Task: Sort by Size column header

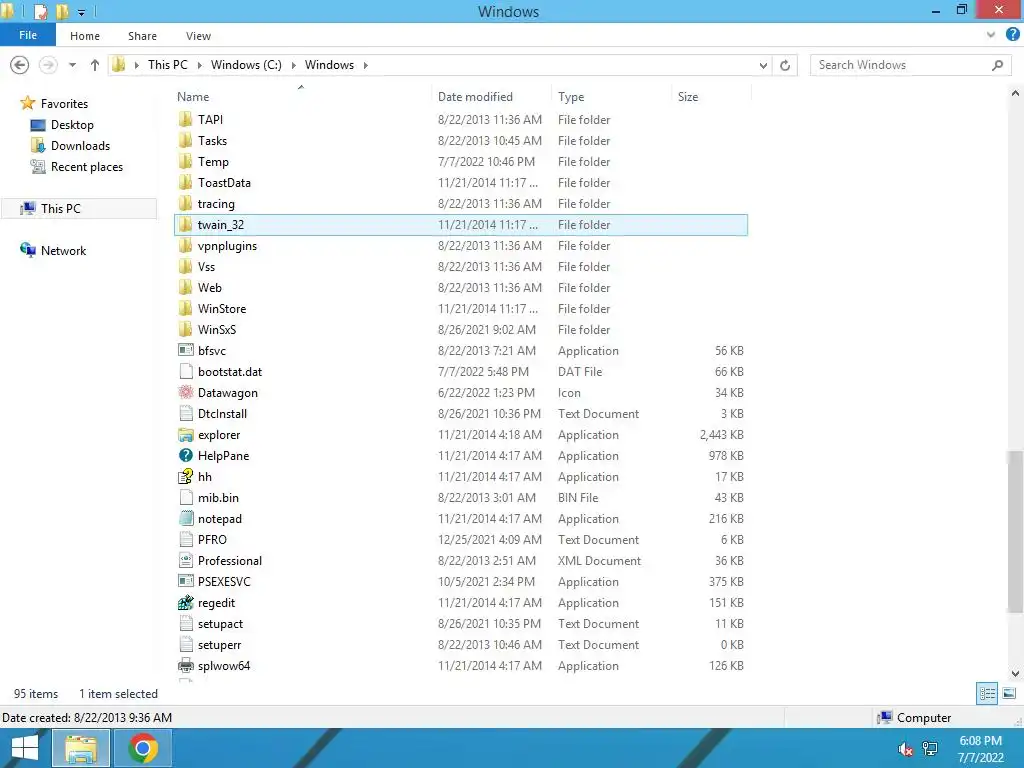Action: pos(712,97)
